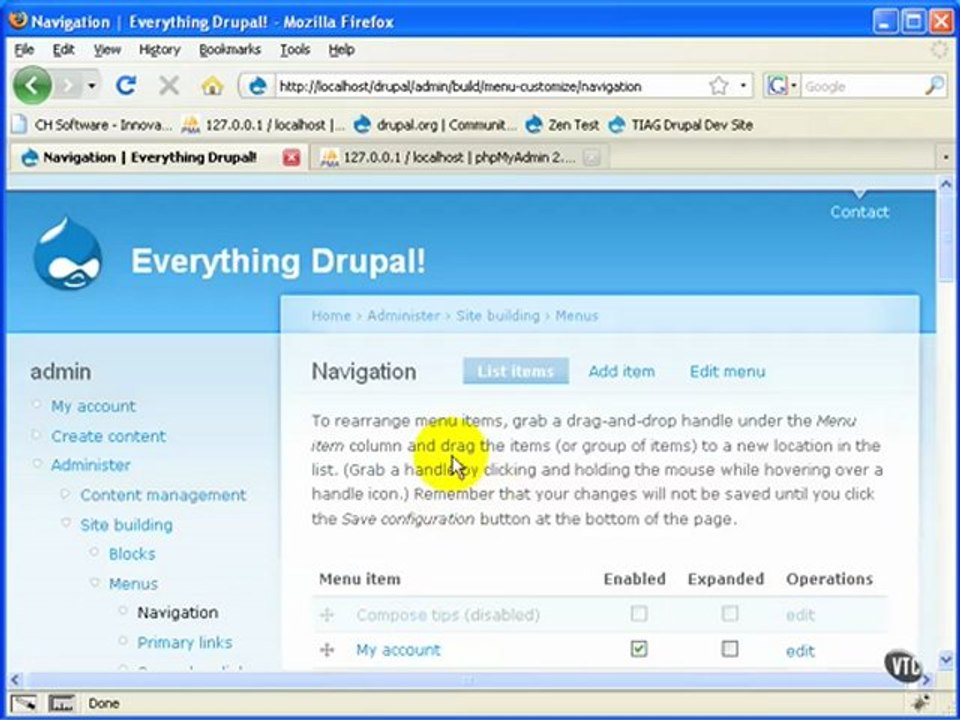
Task: Open the back/forward history dropdown arrow
Action: (91, 86)
